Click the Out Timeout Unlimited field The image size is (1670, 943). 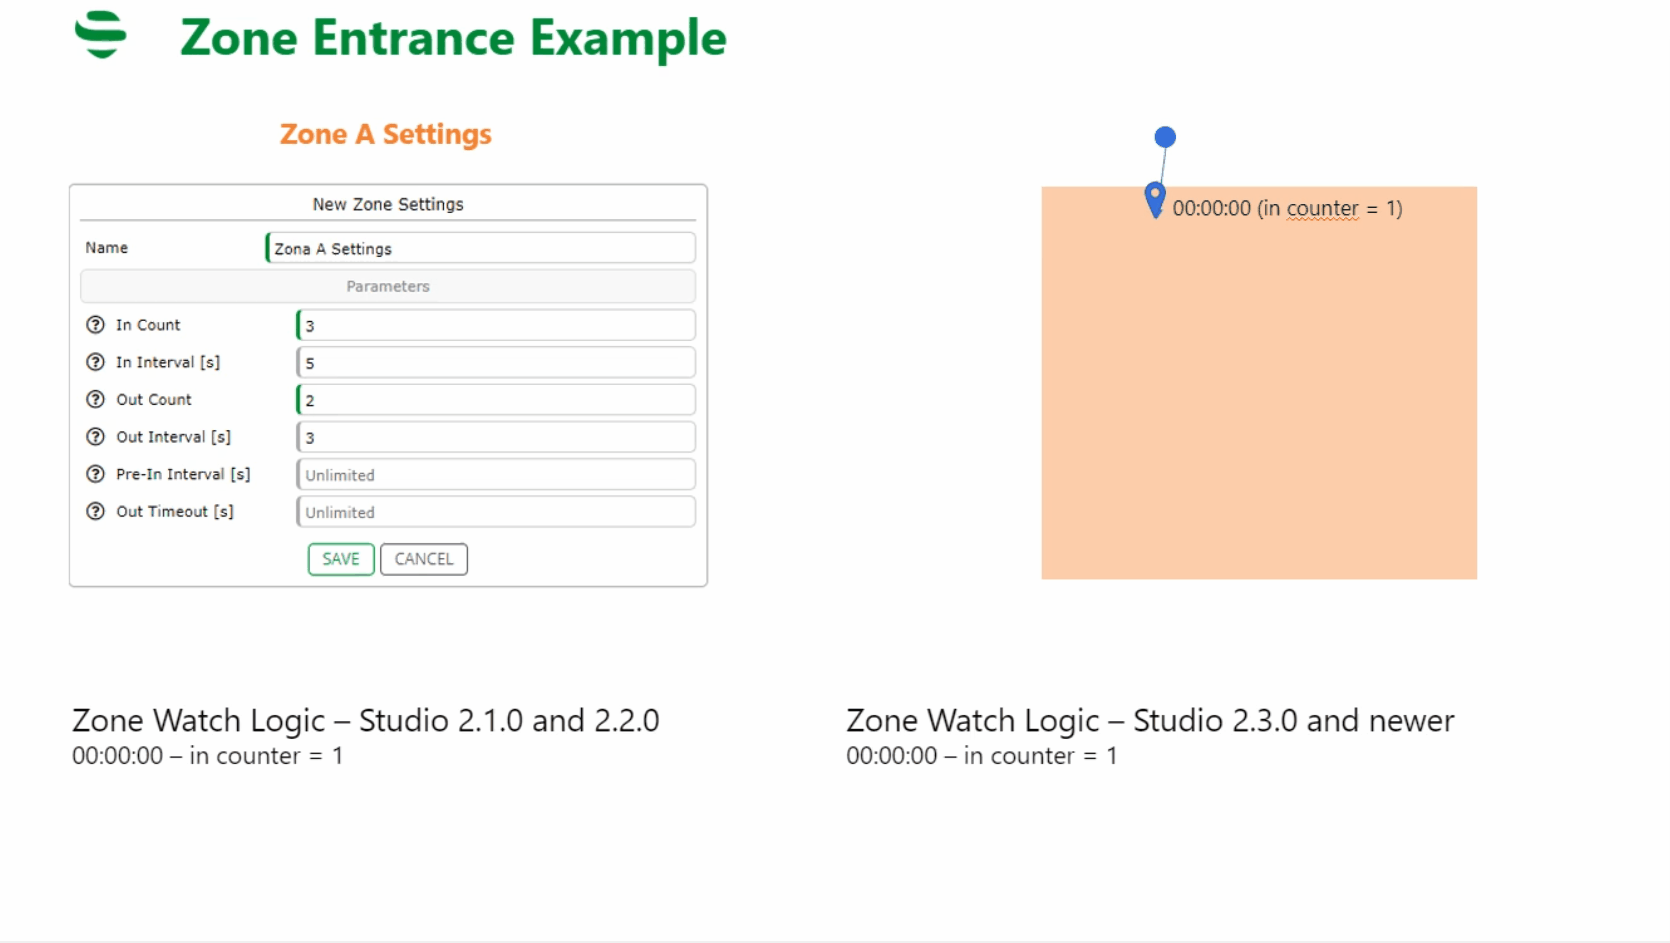pyautogui.click(x=496, y=511)
